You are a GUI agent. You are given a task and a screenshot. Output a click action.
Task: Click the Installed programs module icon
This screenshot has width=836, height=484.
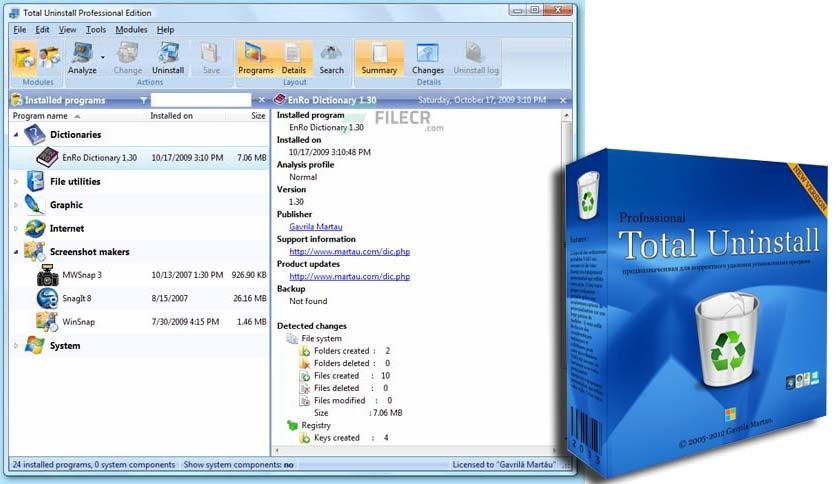[25, 58]
